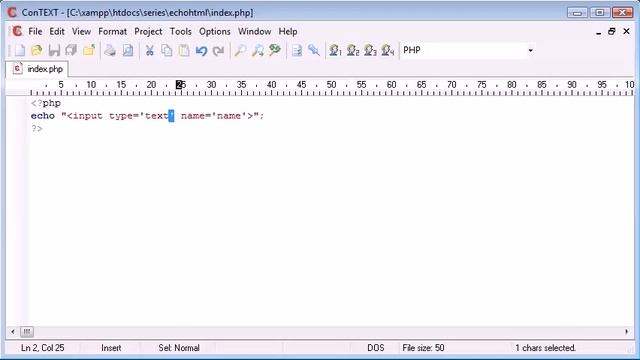Click the word wrap document icon
Viewport: 640px width, 360px height.
(x=297, y=51)
